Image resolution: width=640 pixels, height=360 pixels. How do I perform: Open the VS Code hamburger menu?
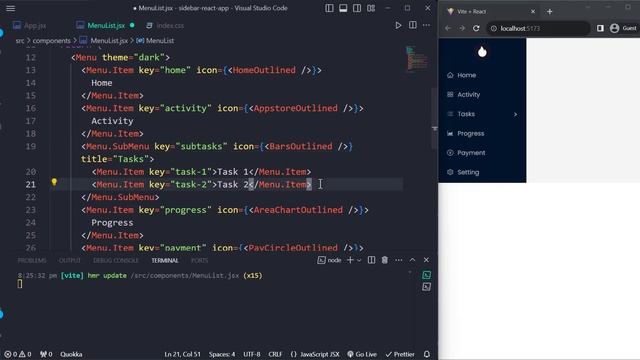(11, 8)
